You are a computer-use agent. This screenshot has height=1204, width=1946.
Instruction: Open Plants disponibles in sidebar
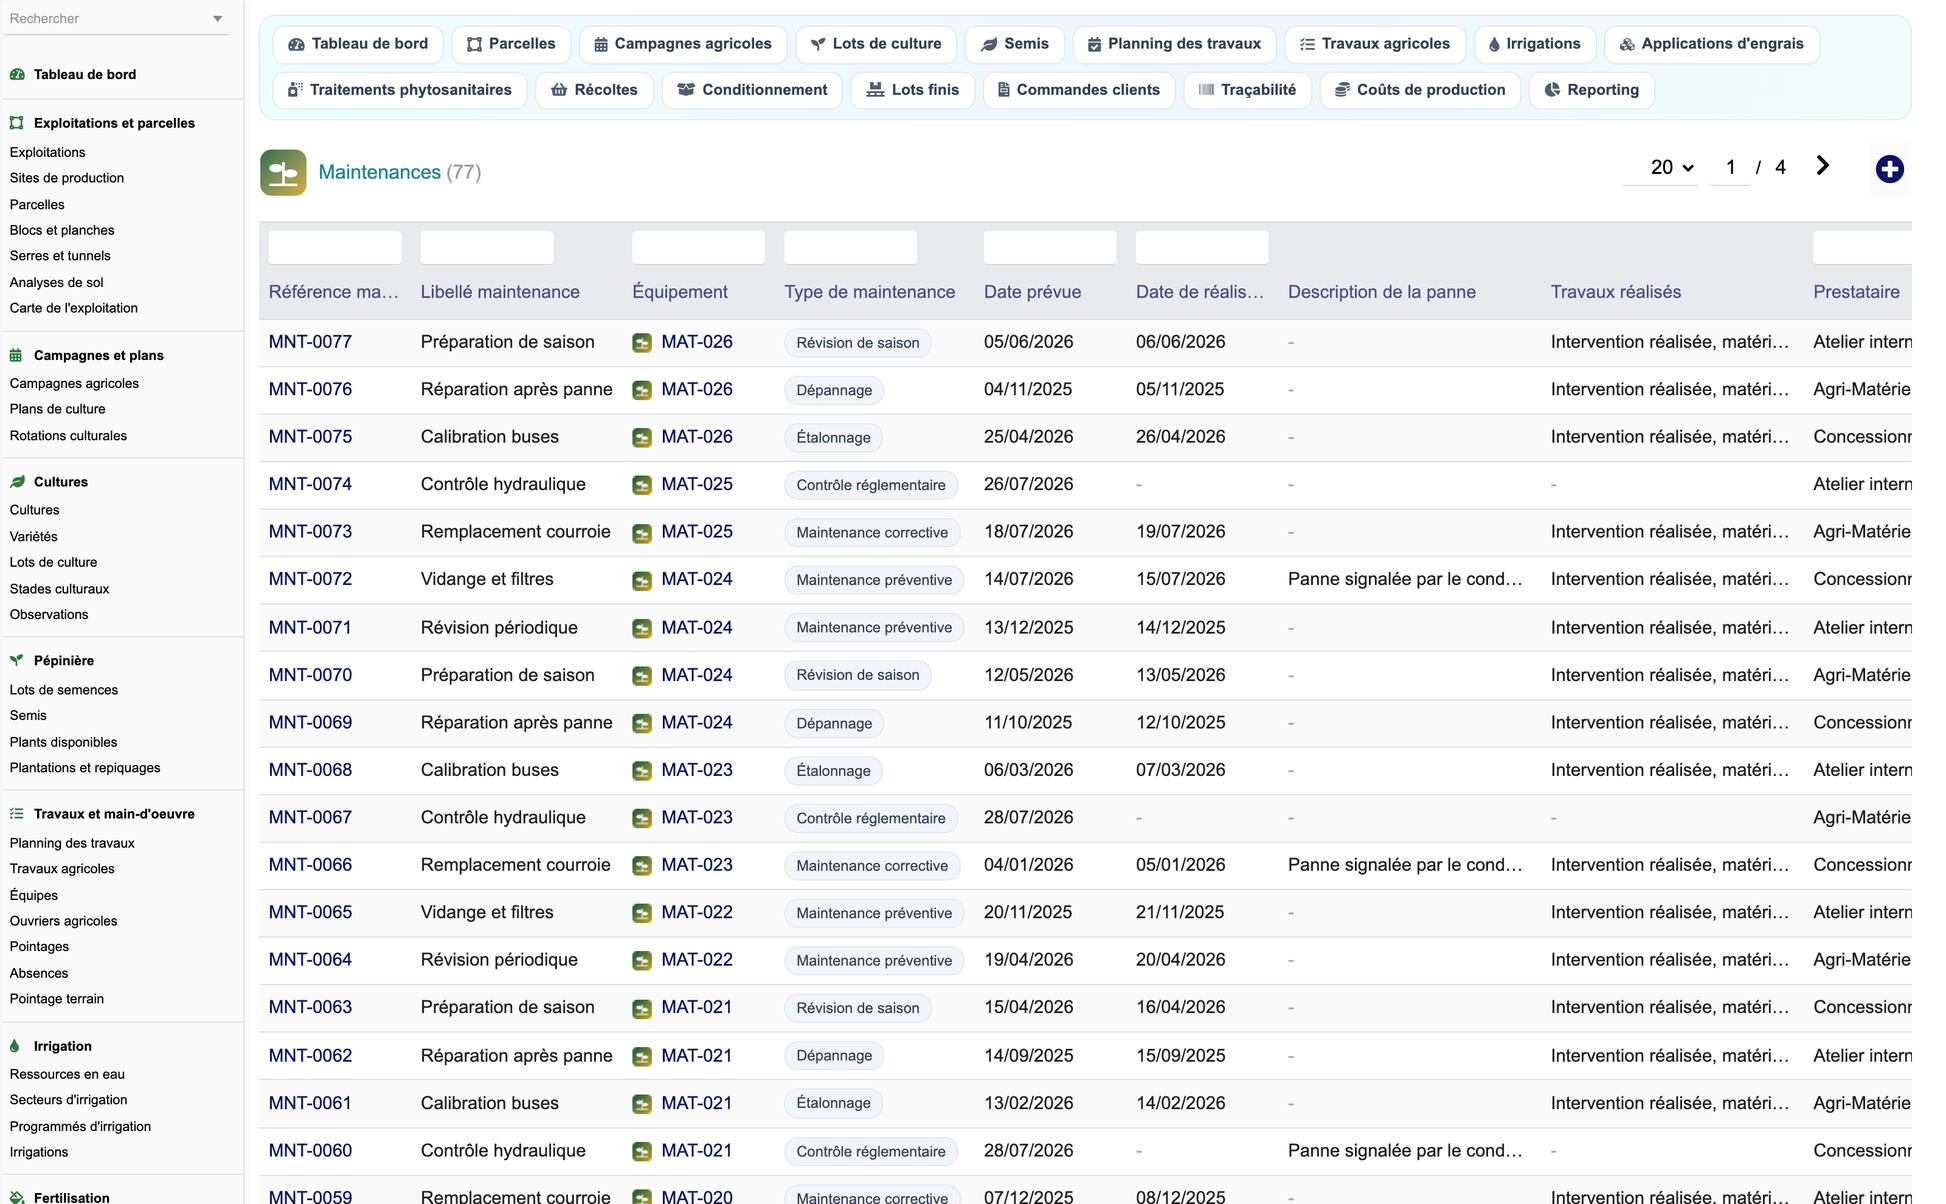63,742
